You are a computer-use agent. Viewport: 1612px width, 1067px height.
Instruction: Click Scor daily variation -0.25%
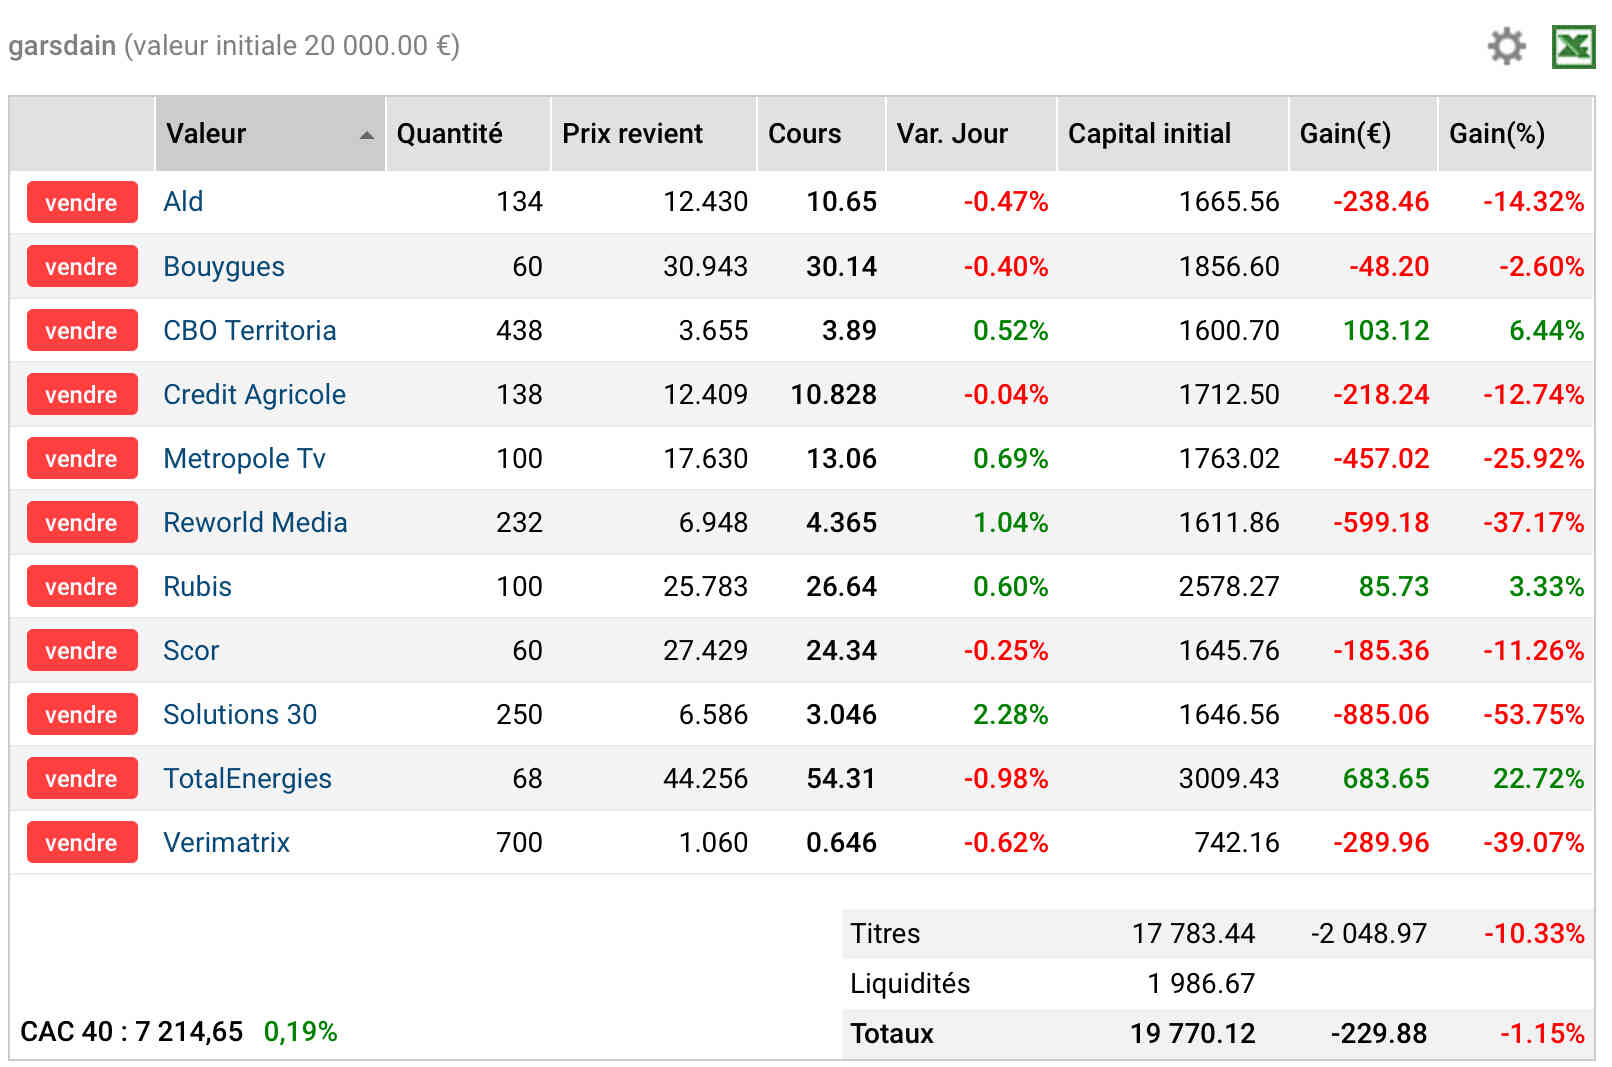1006,650
